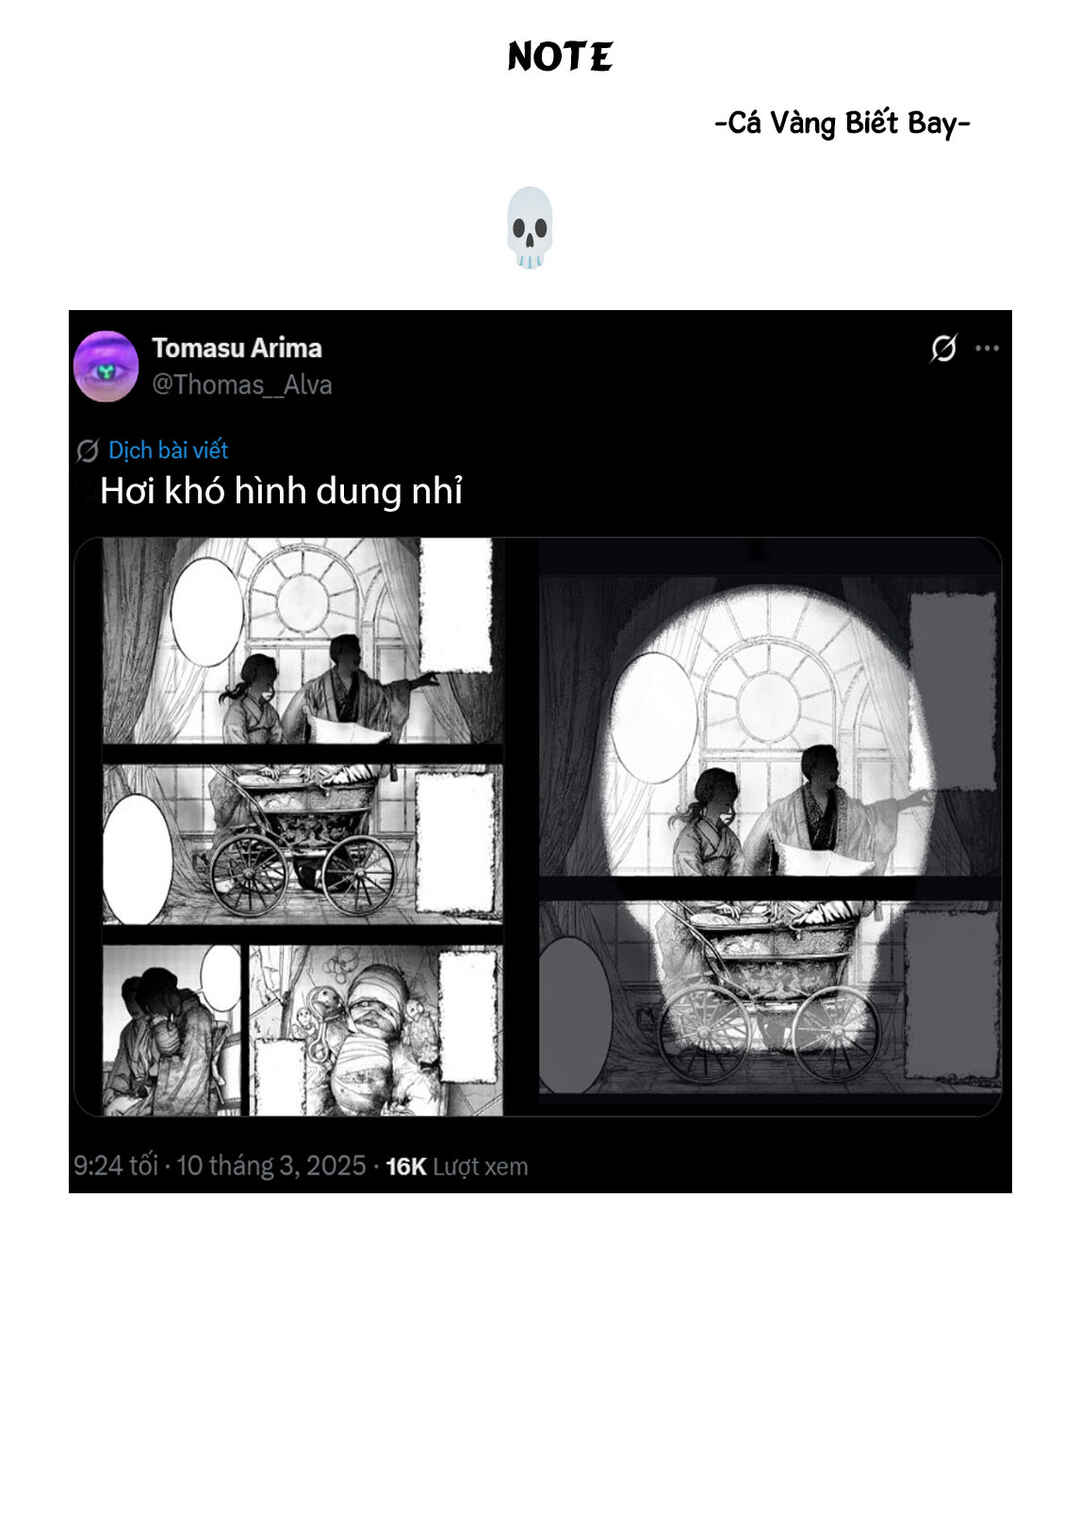The height and width of the screenshot is (1525, 1080).
Task: Click the embracing couple manga panel
Action: coord(172,1030)
